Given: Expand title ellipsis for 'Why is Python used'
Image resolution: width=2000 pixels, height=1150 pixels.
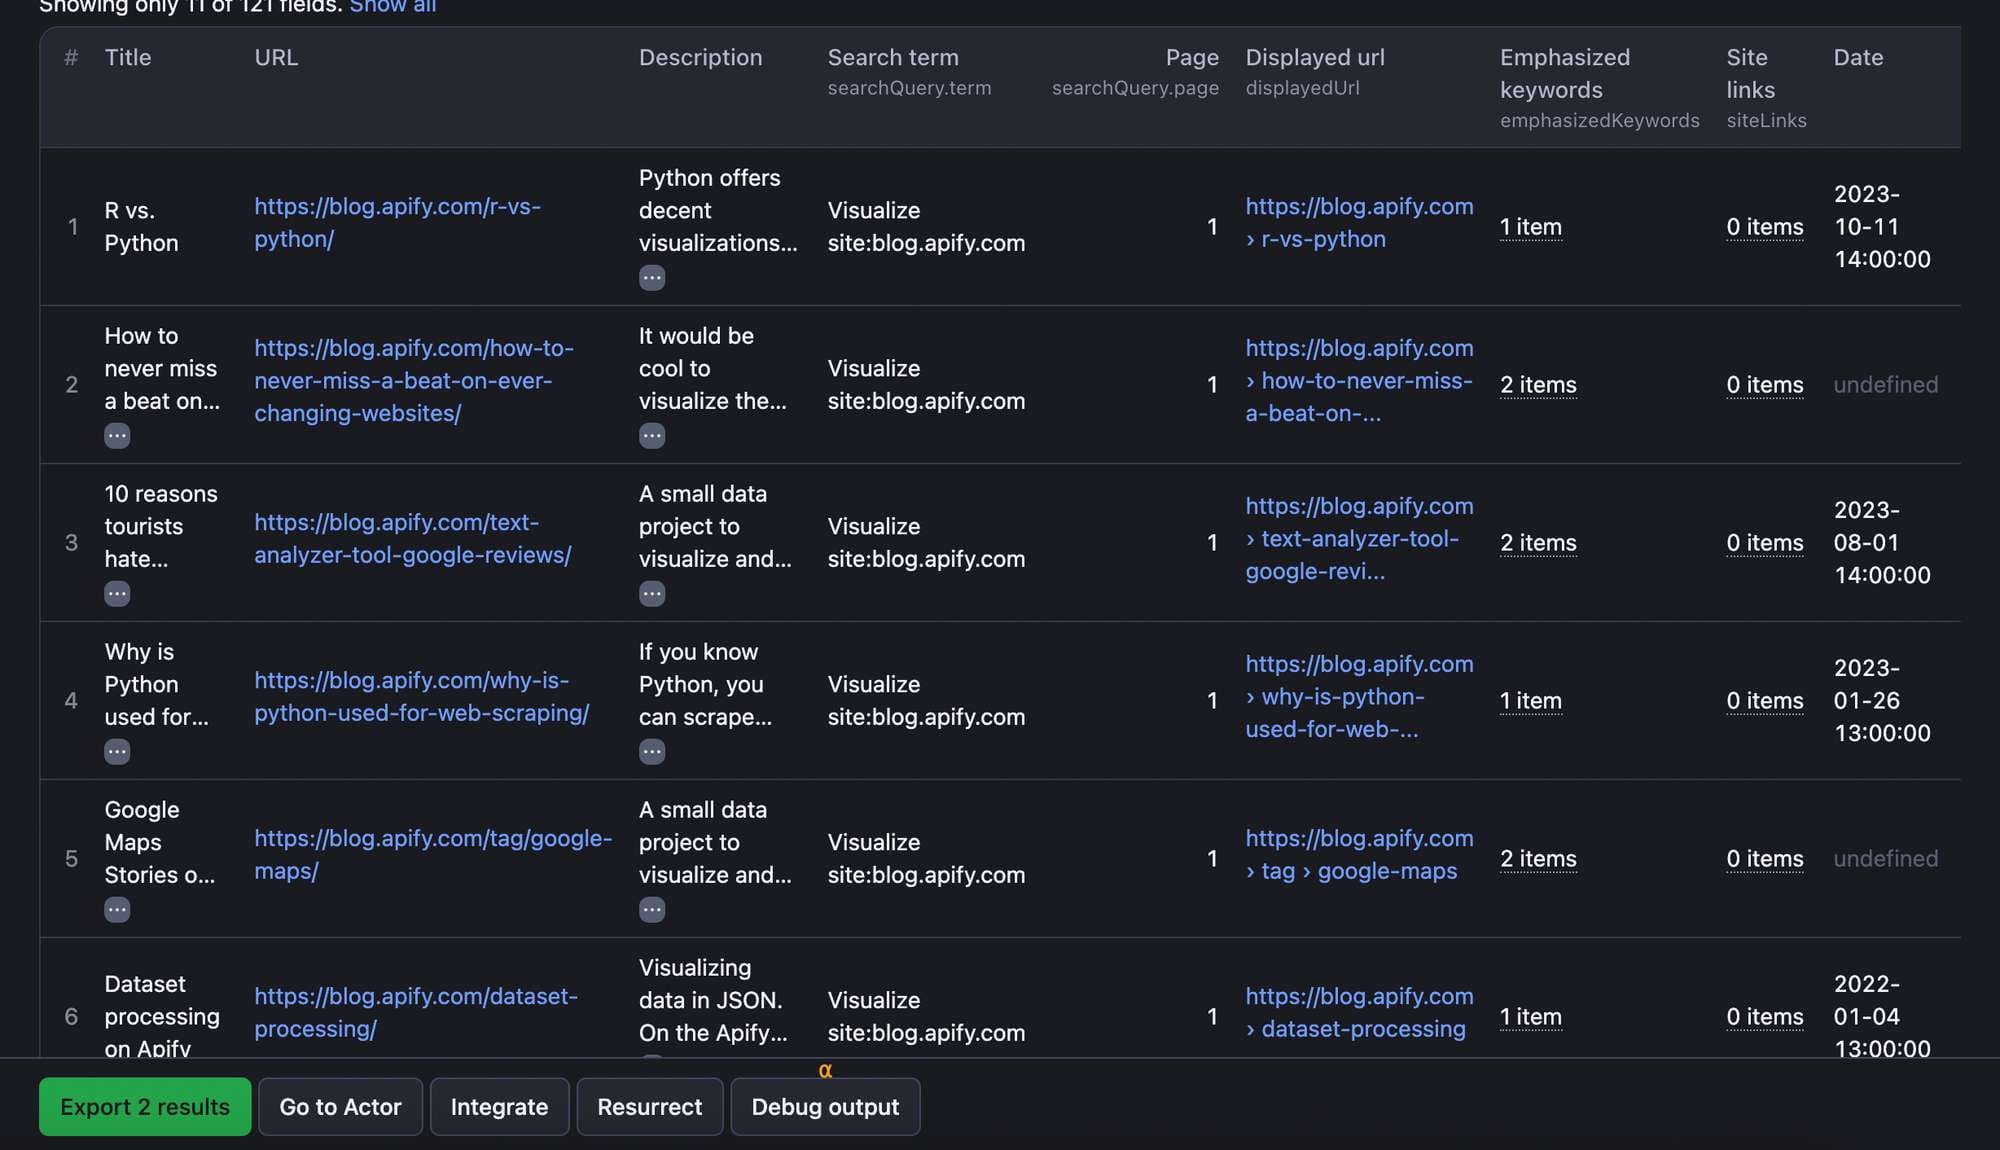Looking at the screenshot, I should 117,752.
